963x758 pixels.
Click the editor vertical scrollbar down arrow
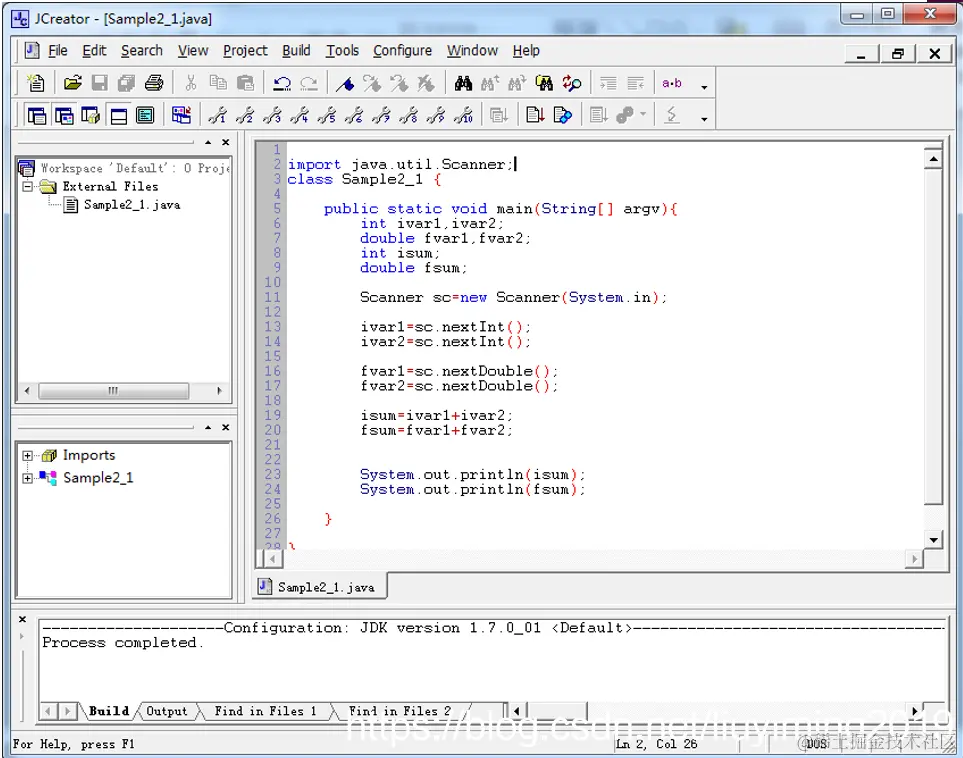pyautogui.click(x=934, y=541)
